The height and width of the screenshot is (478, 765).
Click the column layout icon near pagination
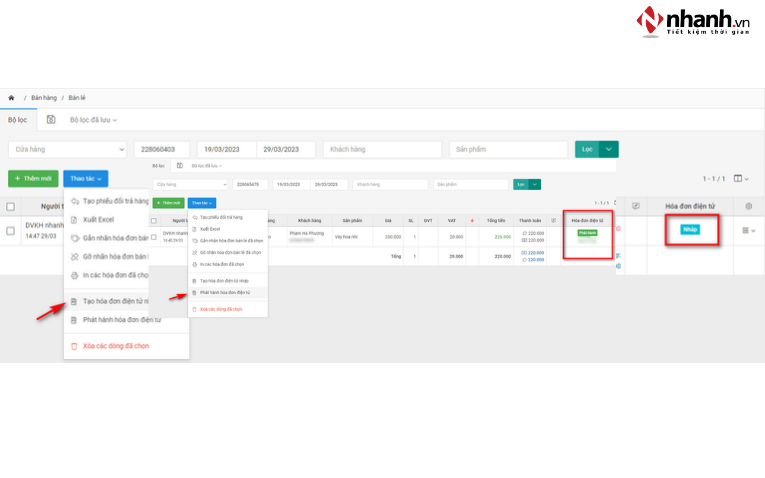tap(741, 179)
